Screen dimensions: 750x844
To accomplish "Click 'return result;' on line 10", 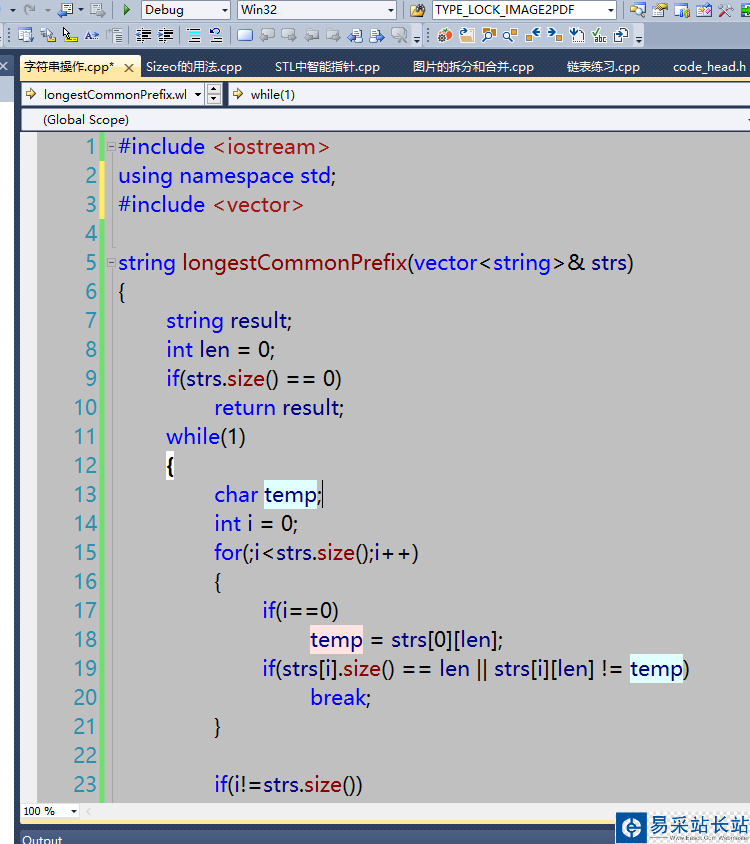I will tap(279, 408).
